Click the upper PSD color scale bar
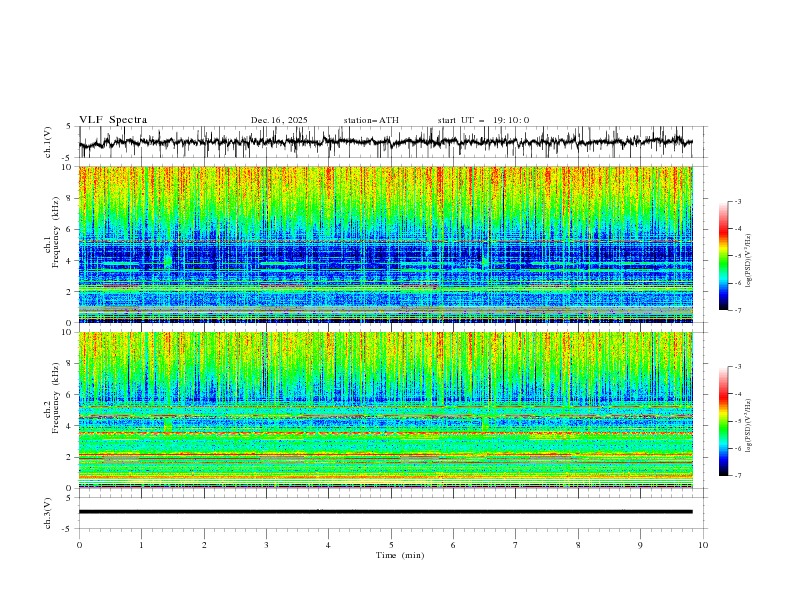The image size is (792, 612). pyautogui.click(x=723, y=256)
